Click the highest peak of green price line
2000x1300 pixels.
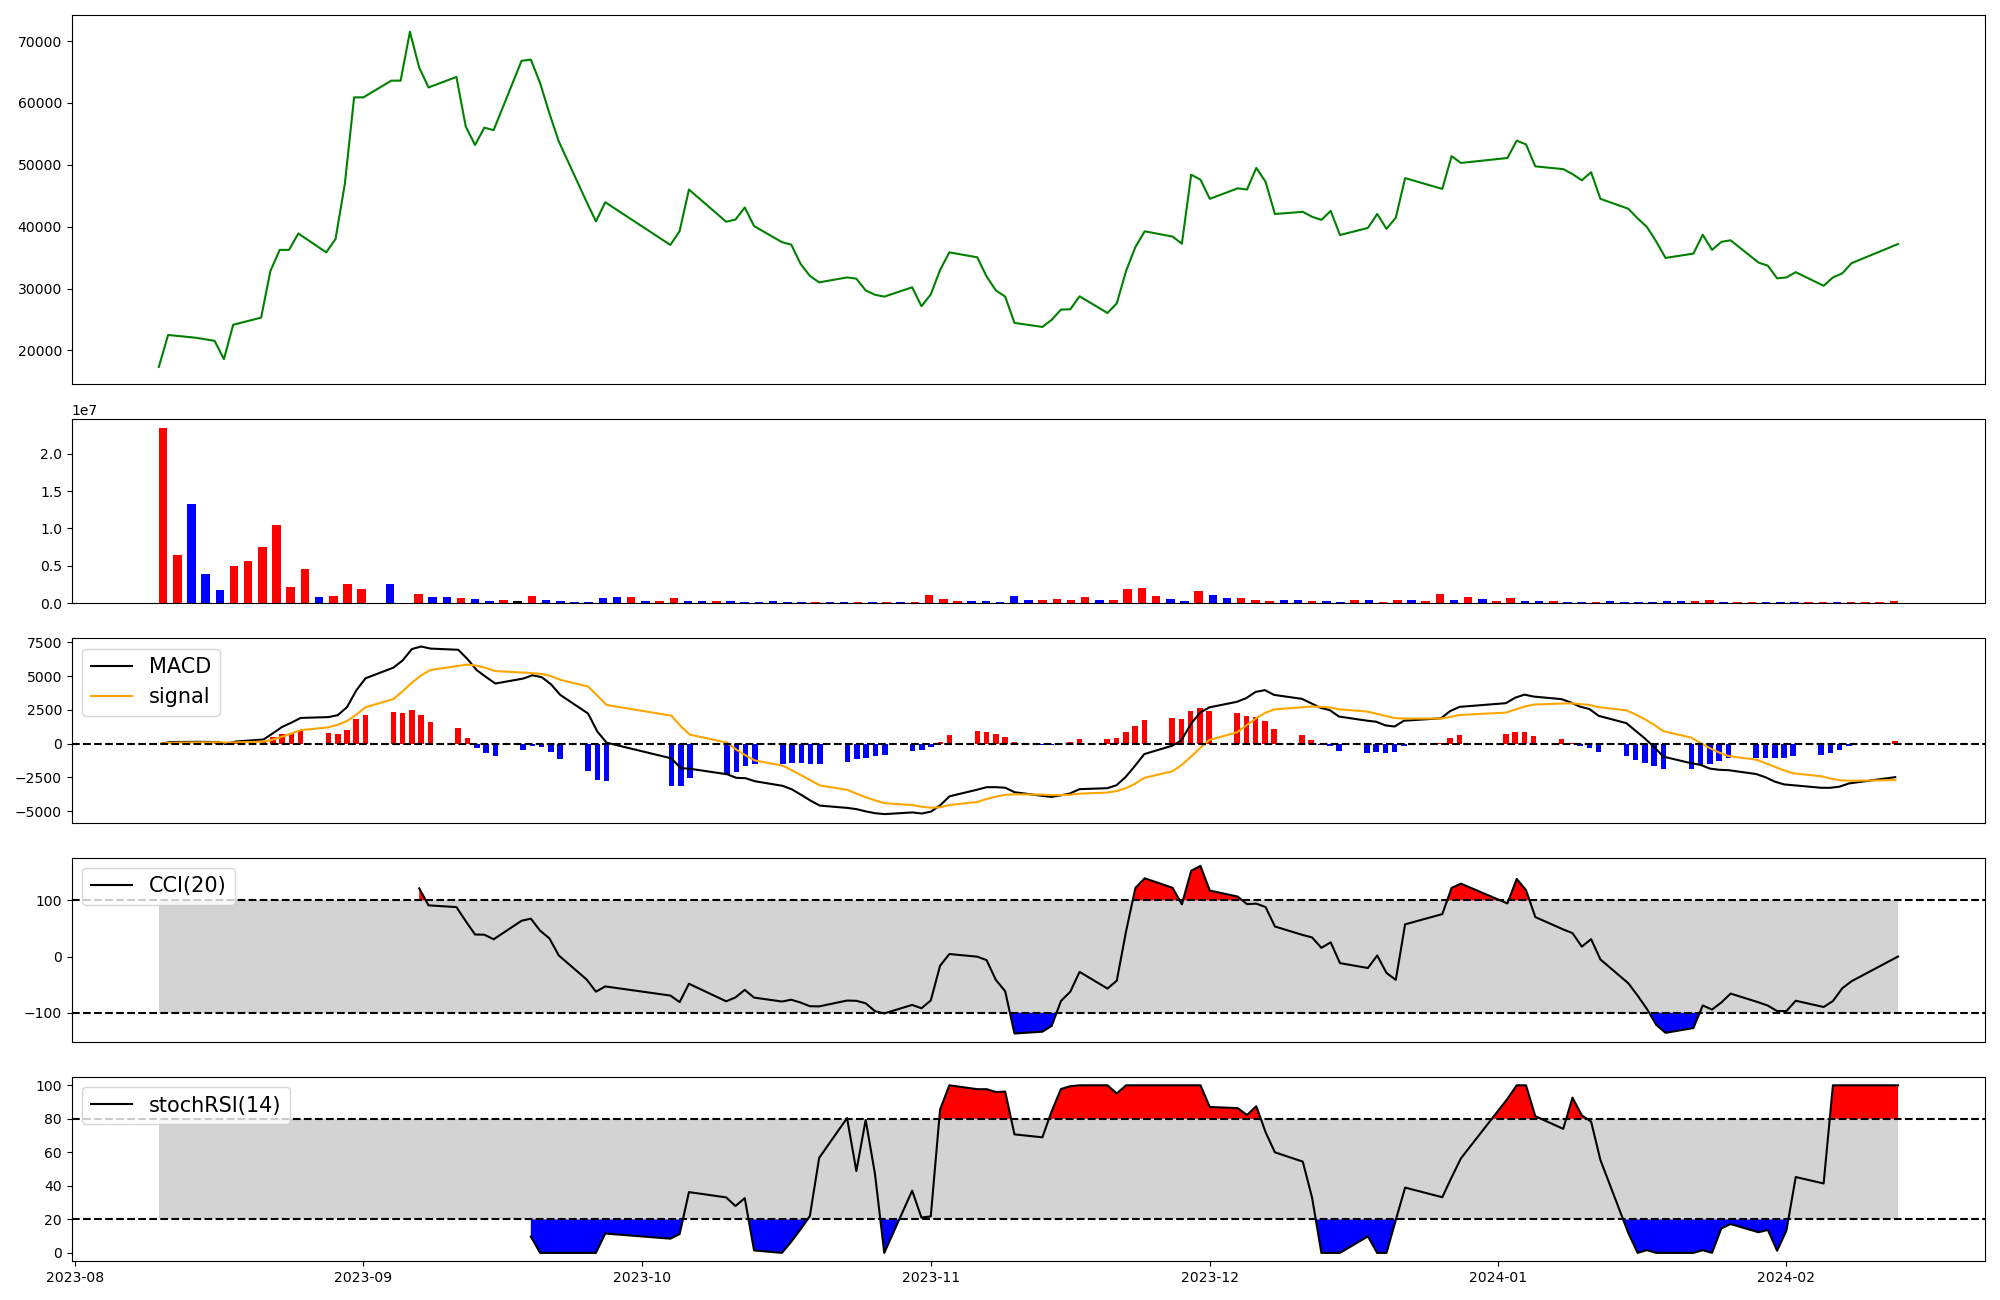coord(410,32)
